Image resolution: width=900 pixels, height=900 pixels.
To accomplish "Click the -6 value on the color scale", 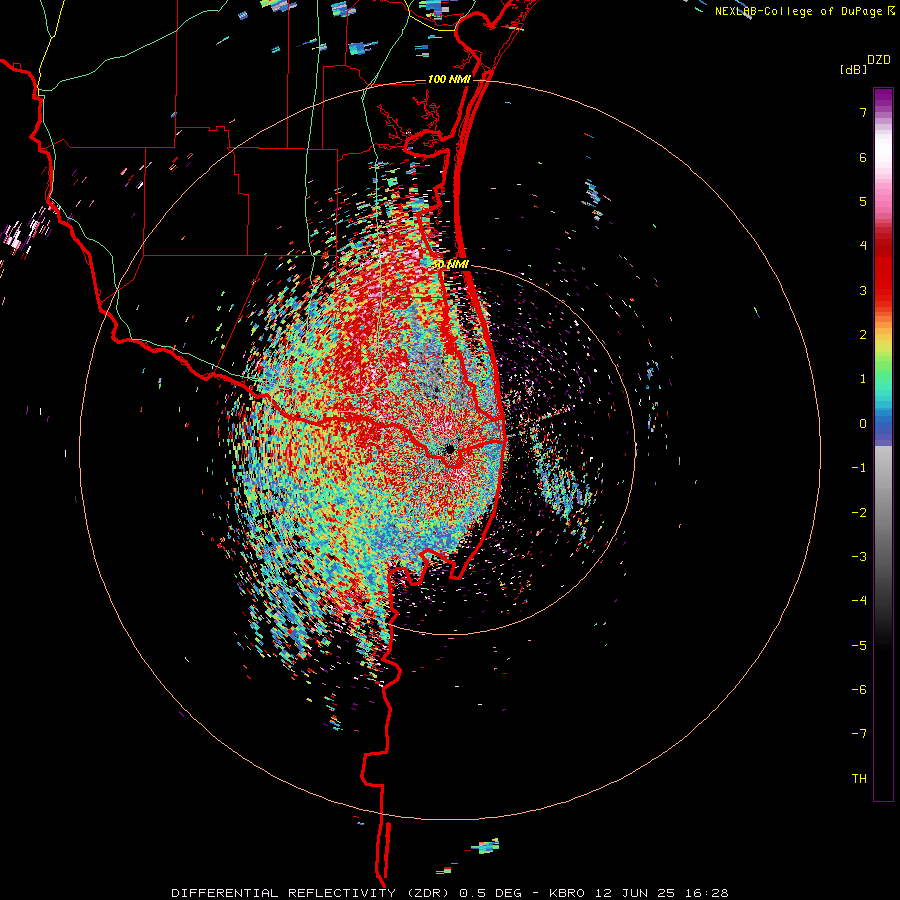I will click(x=859, y=690).
